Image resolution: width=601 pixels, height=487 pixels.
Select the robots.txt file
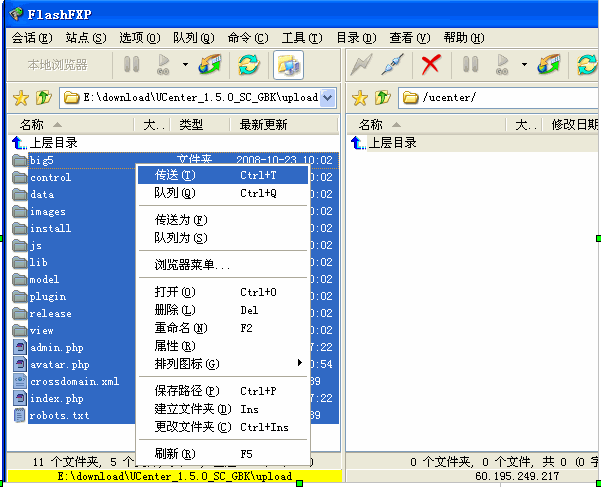[59, 415]
